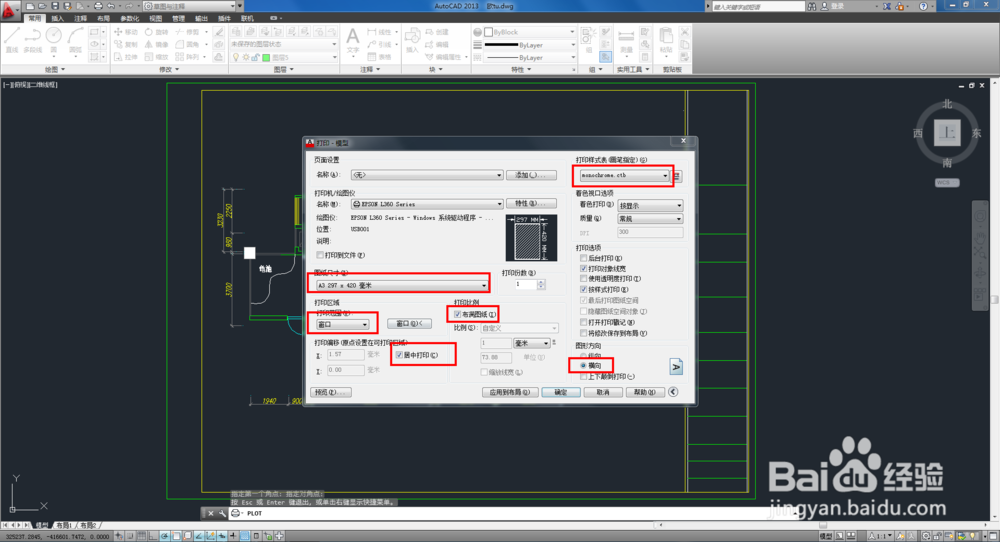Select the Move (移动) tool
The width and height of the screenshot is (1000, 542).
[126, 32]
